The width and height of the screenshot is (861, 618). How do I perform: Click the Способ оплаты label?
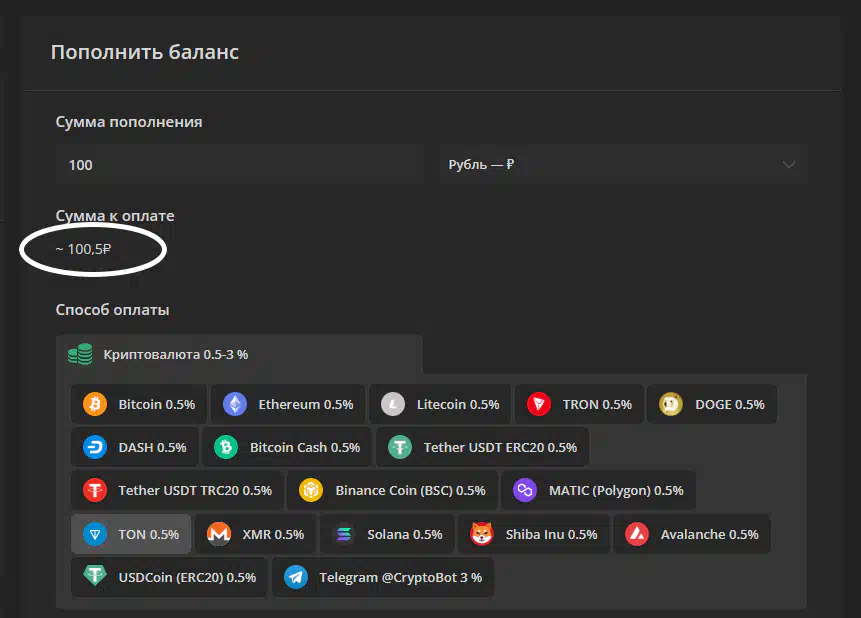click(x=113, y=310)
